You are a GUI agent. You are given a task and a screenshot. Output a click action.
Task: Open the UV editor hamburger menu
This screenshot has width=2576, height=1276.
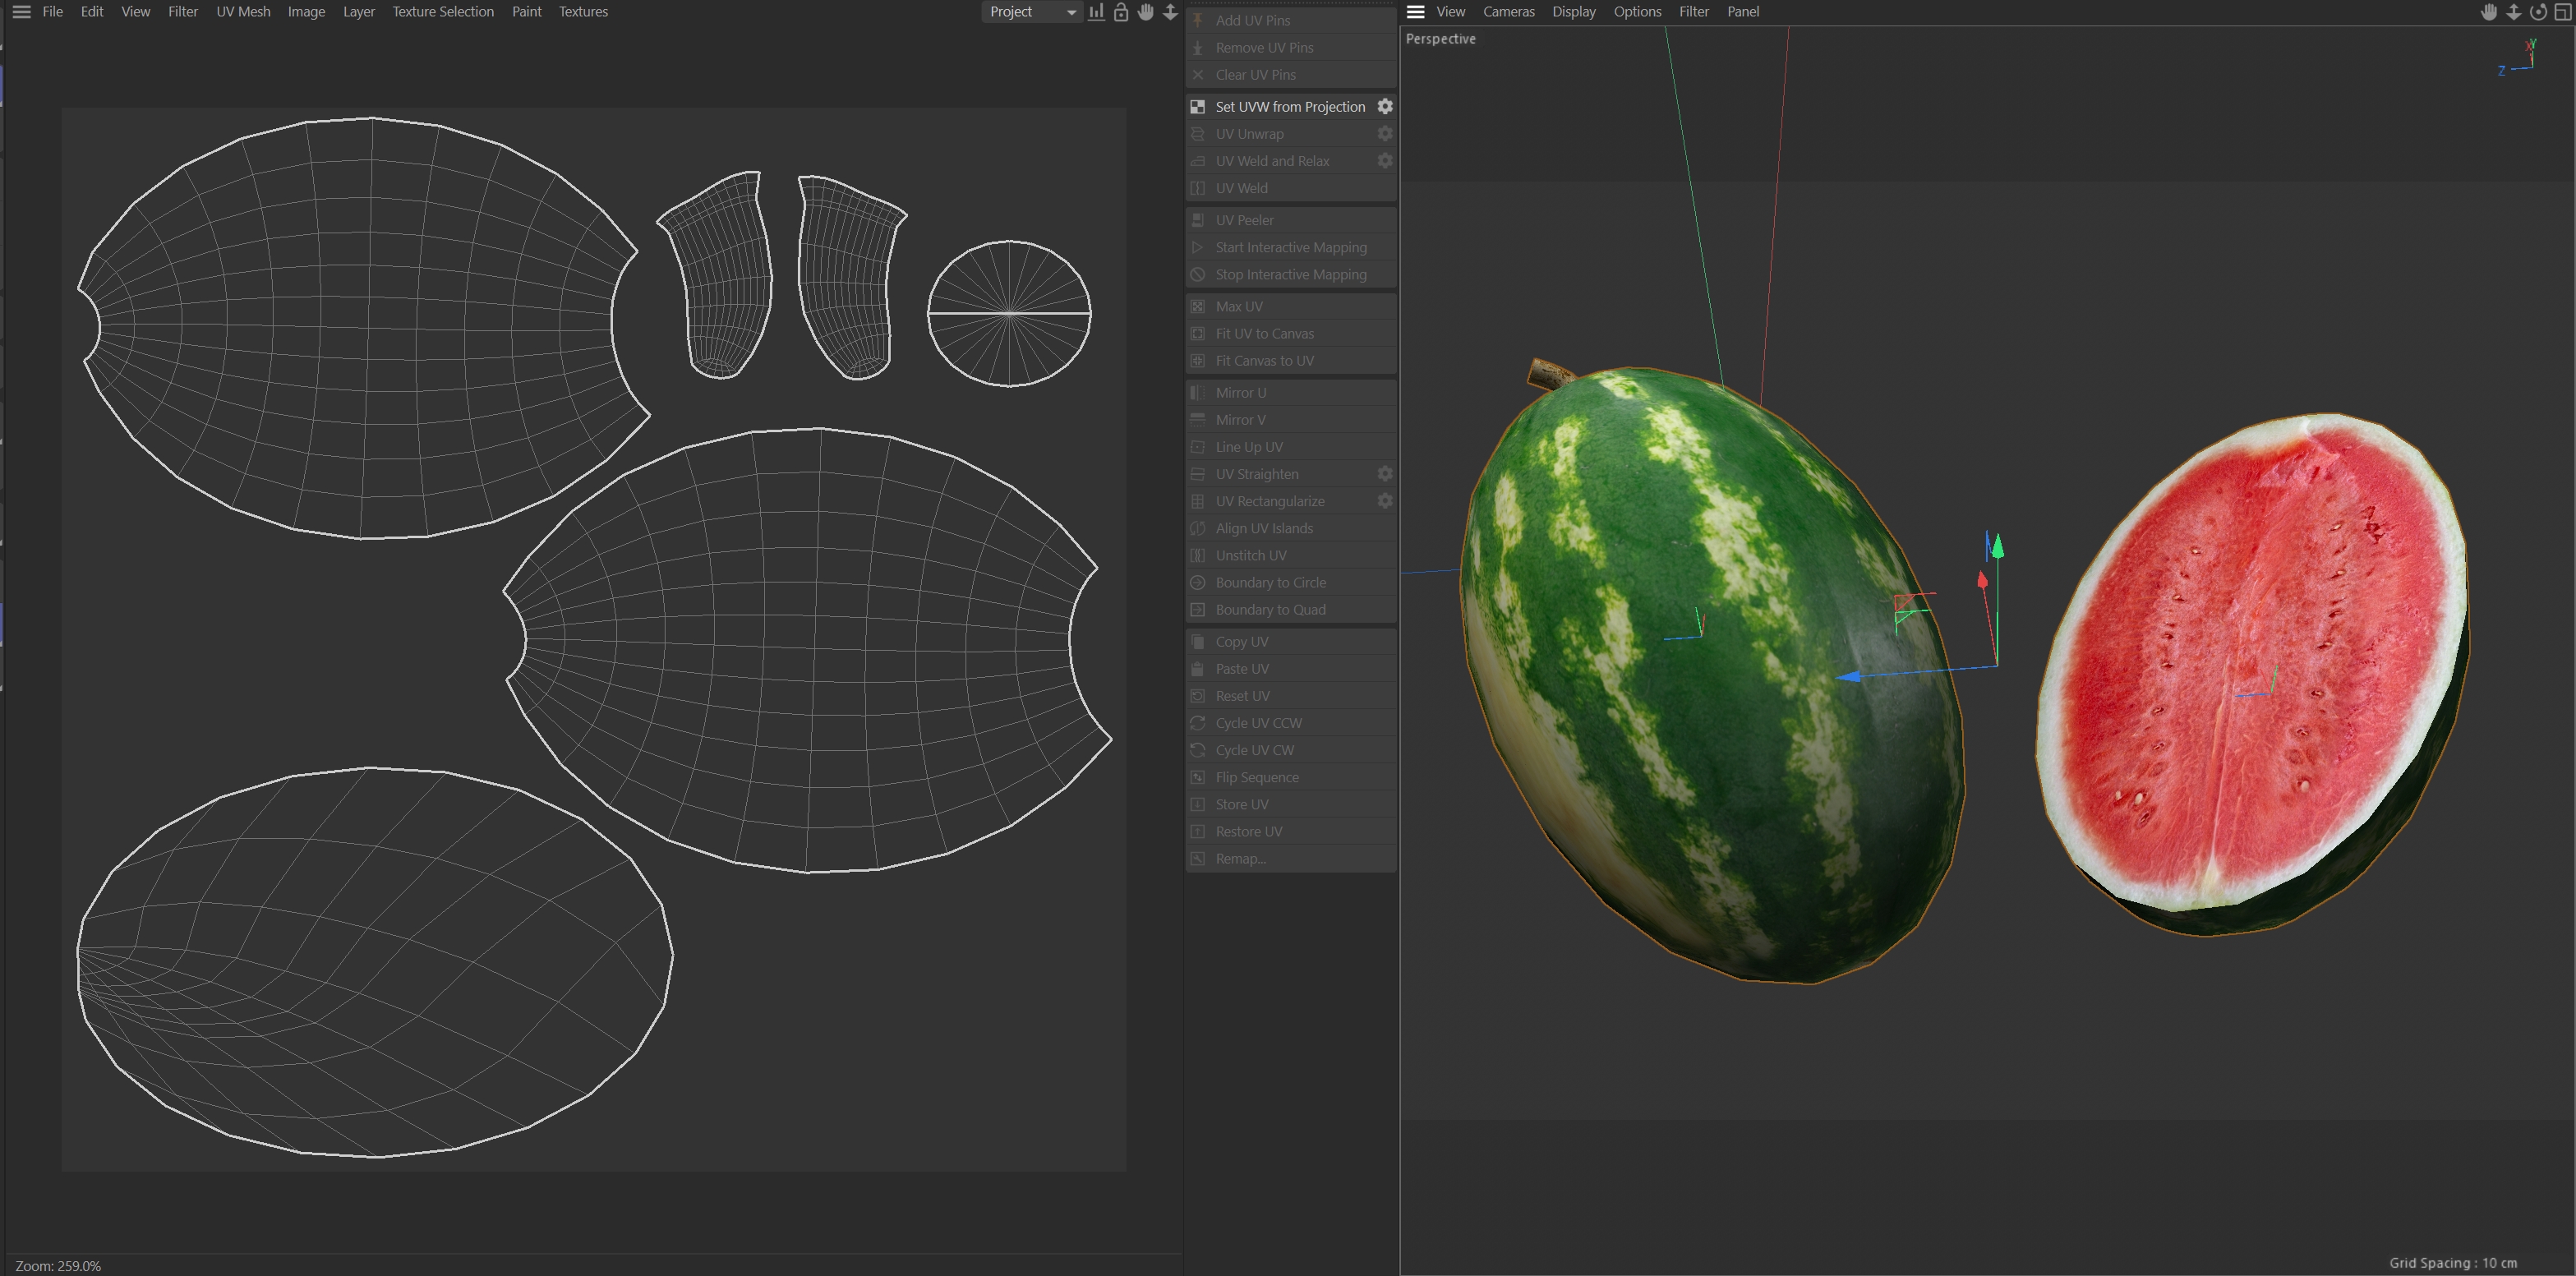(x=21, y=12)
